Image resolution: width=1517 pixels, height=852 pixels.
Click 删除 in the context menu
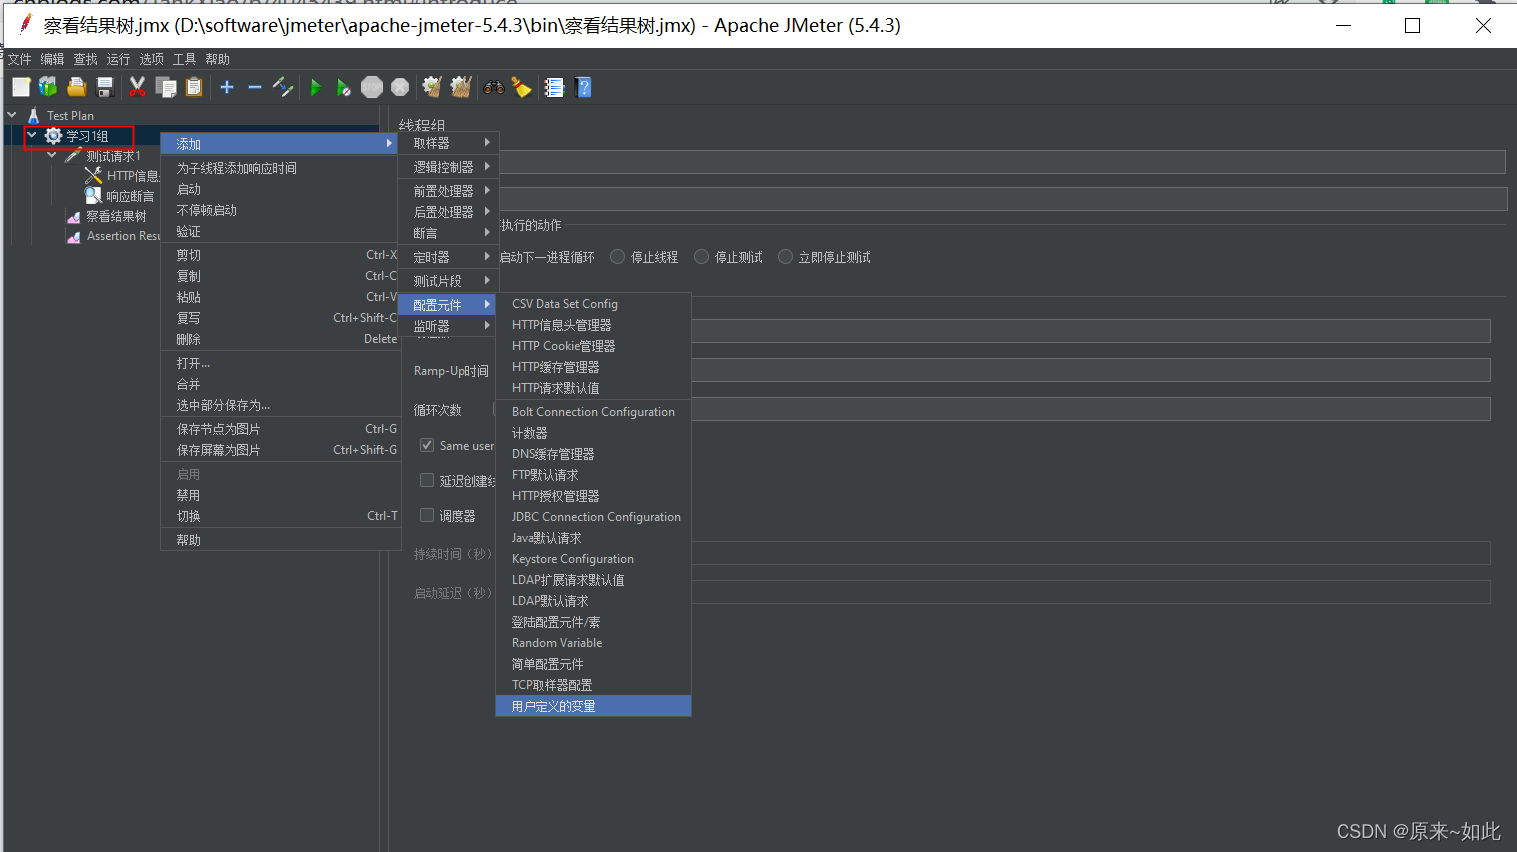click(x=280, y=339)
